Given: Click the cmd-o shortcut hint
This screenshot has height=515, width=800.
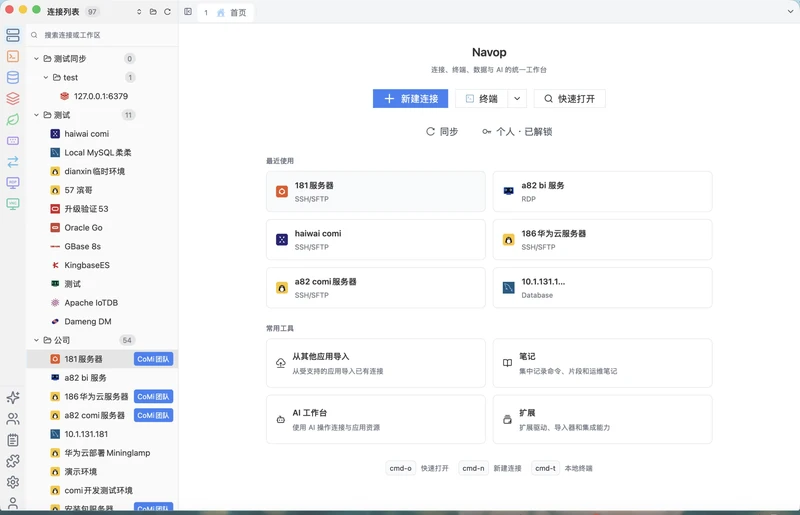Looking at the screenshot, I should point(400,468).
